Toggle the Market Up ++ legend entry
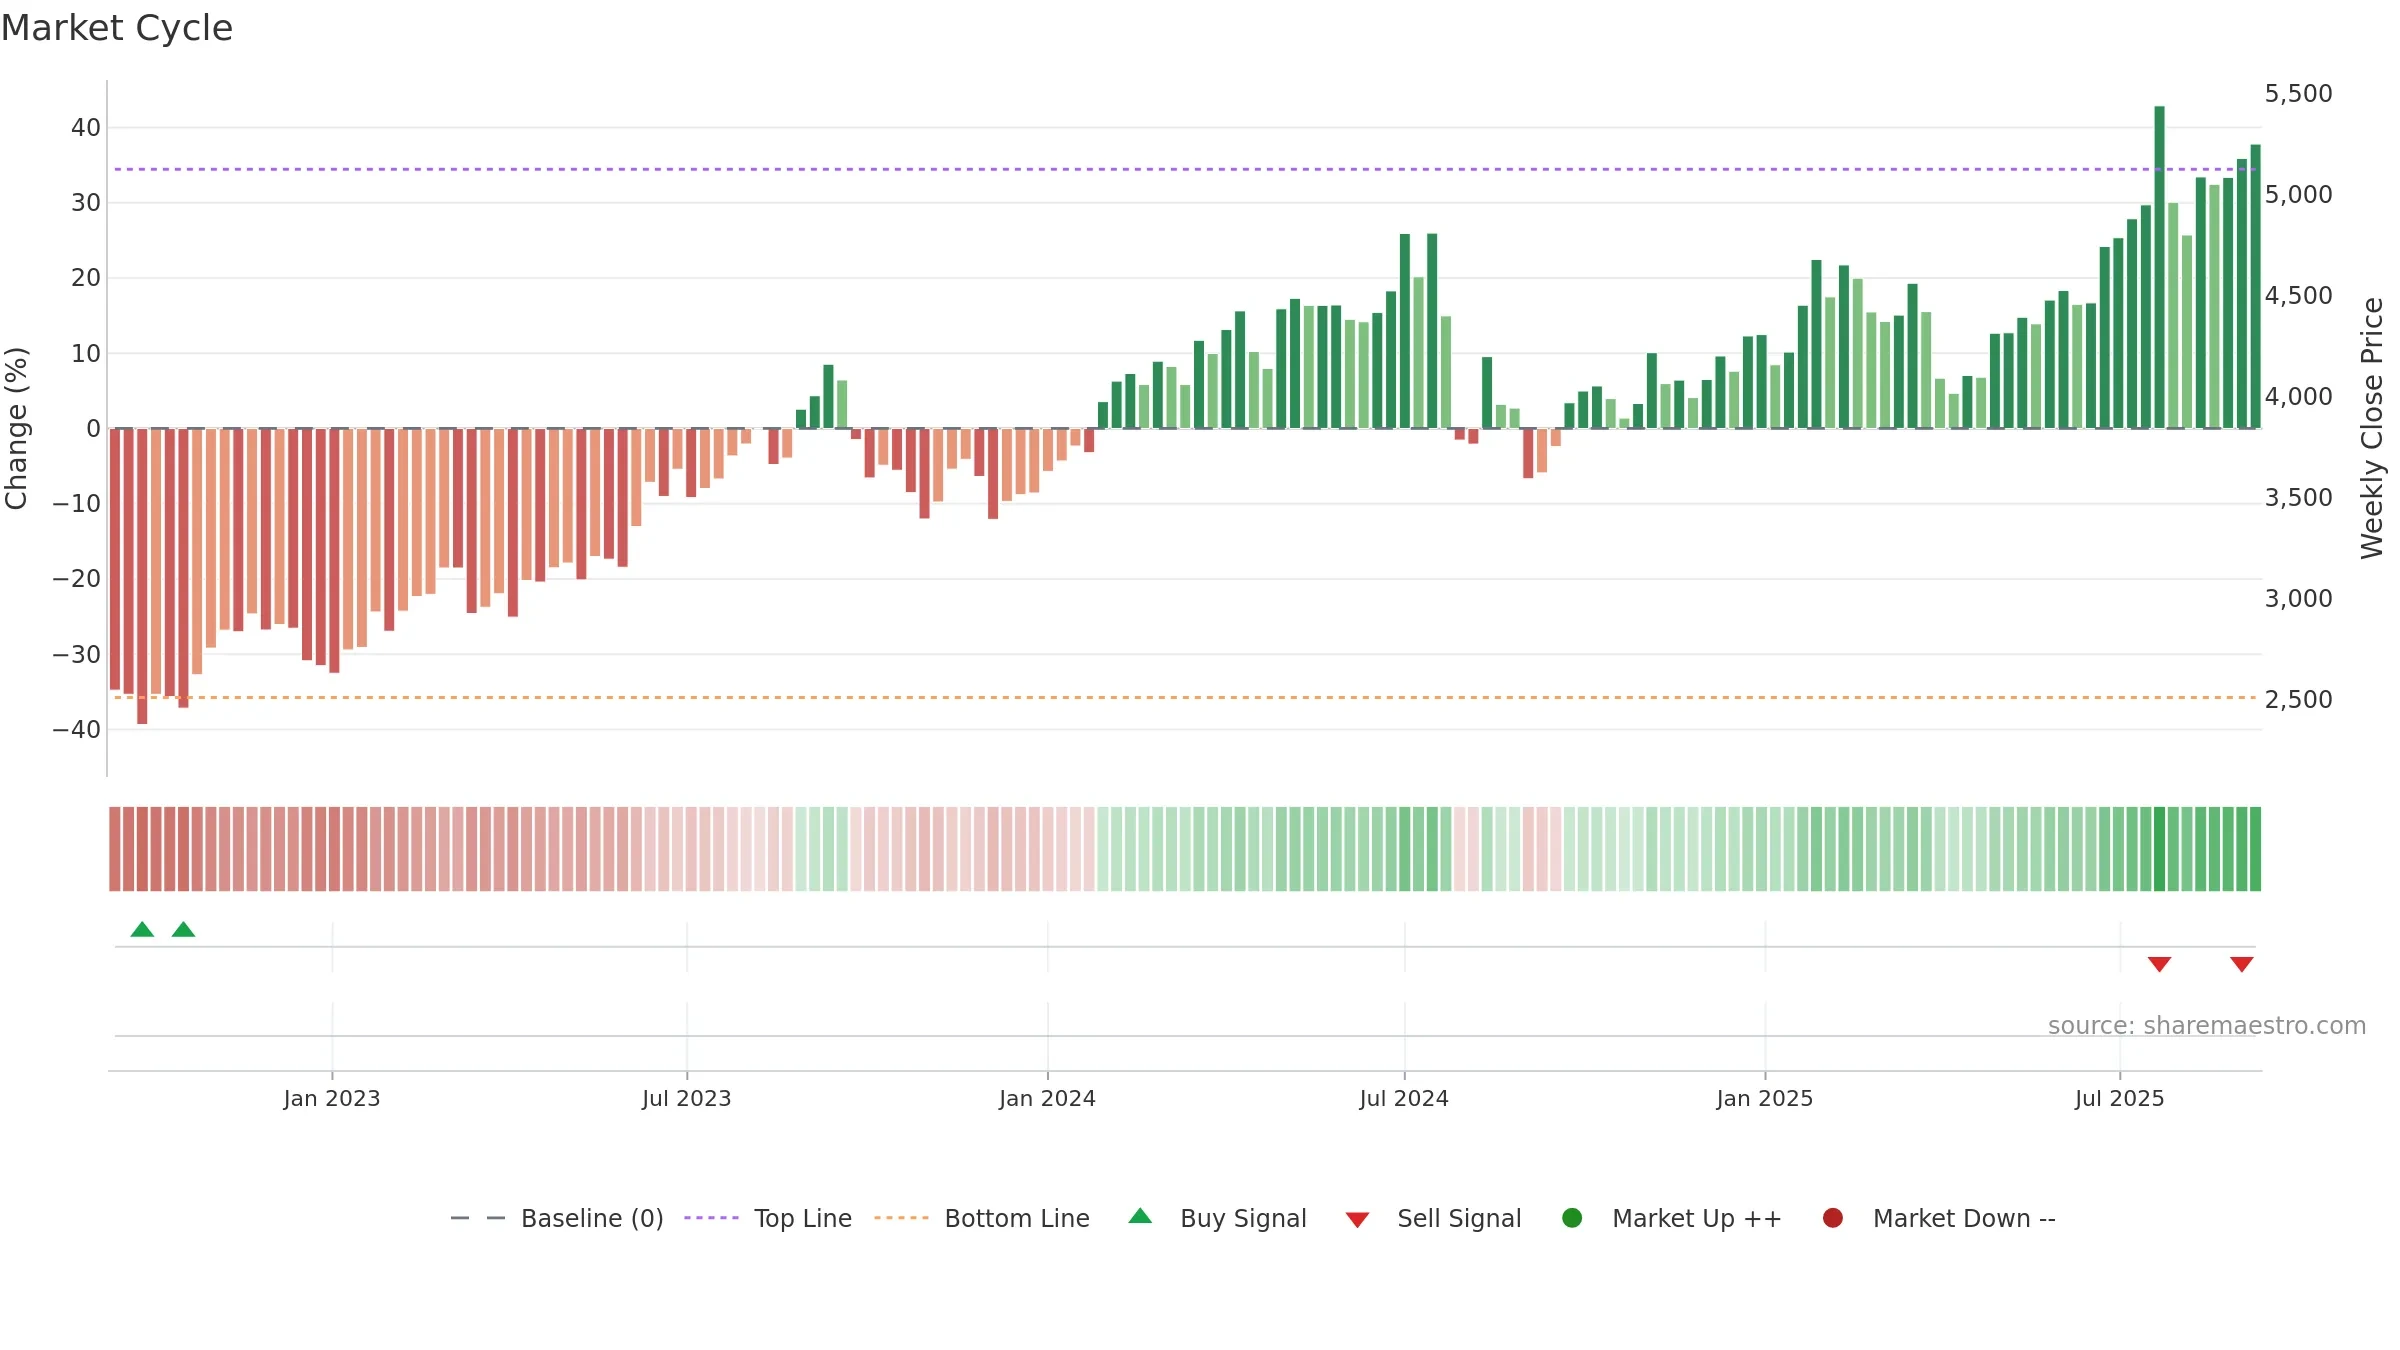 tap(1671, 1218)
